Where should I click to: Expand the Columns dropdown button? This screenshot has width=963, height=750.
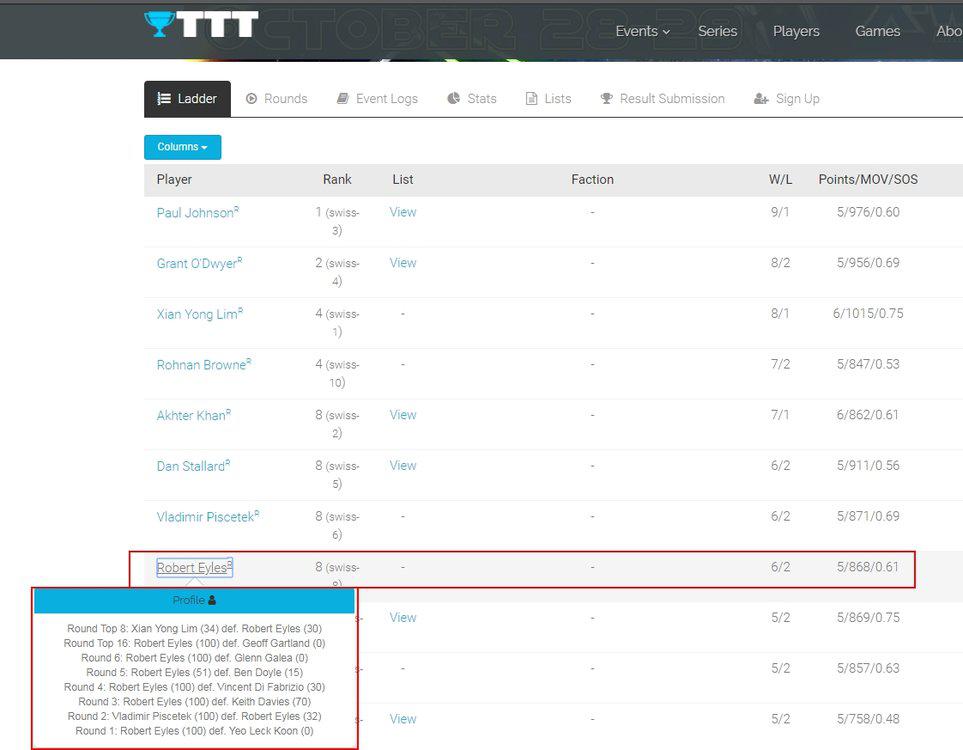pos(182,147)
